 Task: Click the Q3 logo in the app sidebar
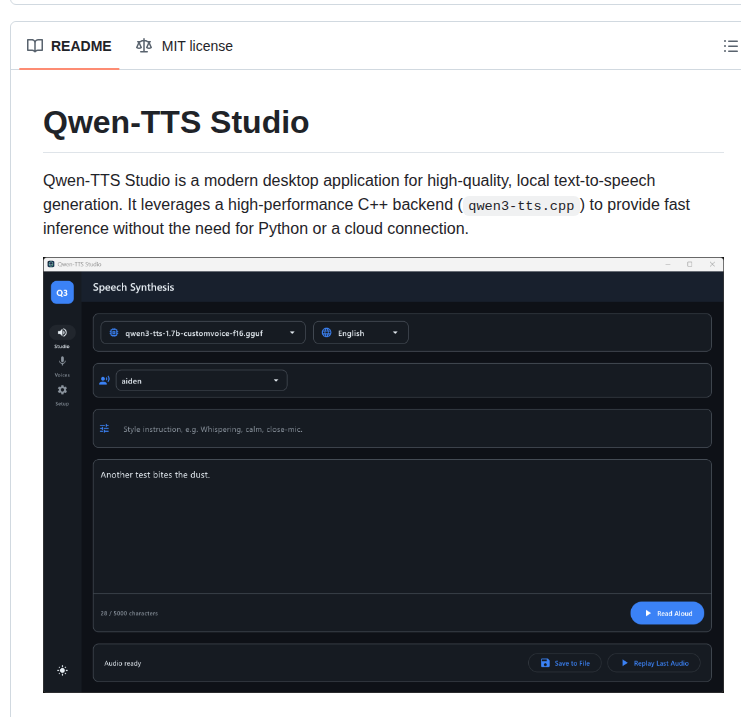62,293
